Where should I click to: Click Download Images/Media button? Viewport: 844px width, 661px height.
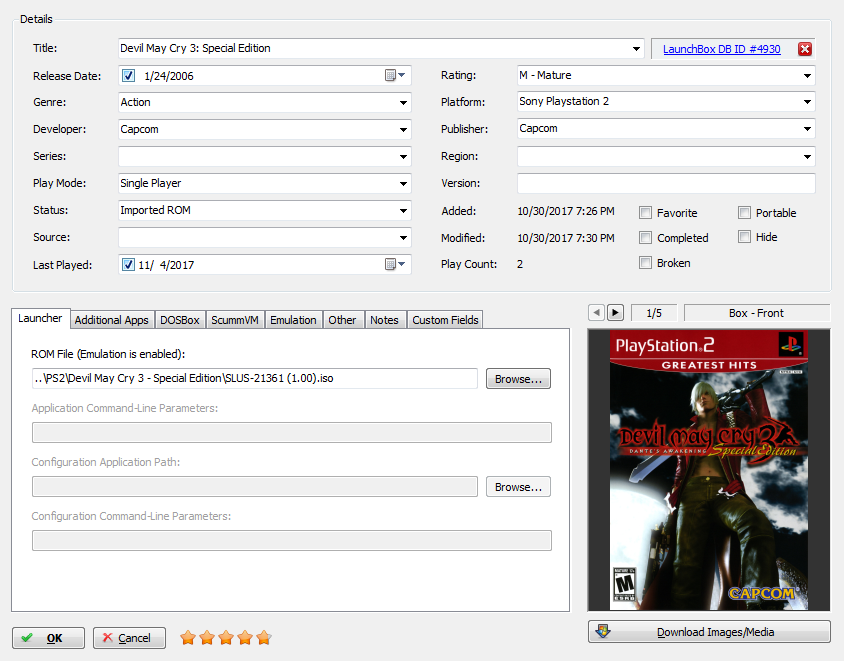709,632
